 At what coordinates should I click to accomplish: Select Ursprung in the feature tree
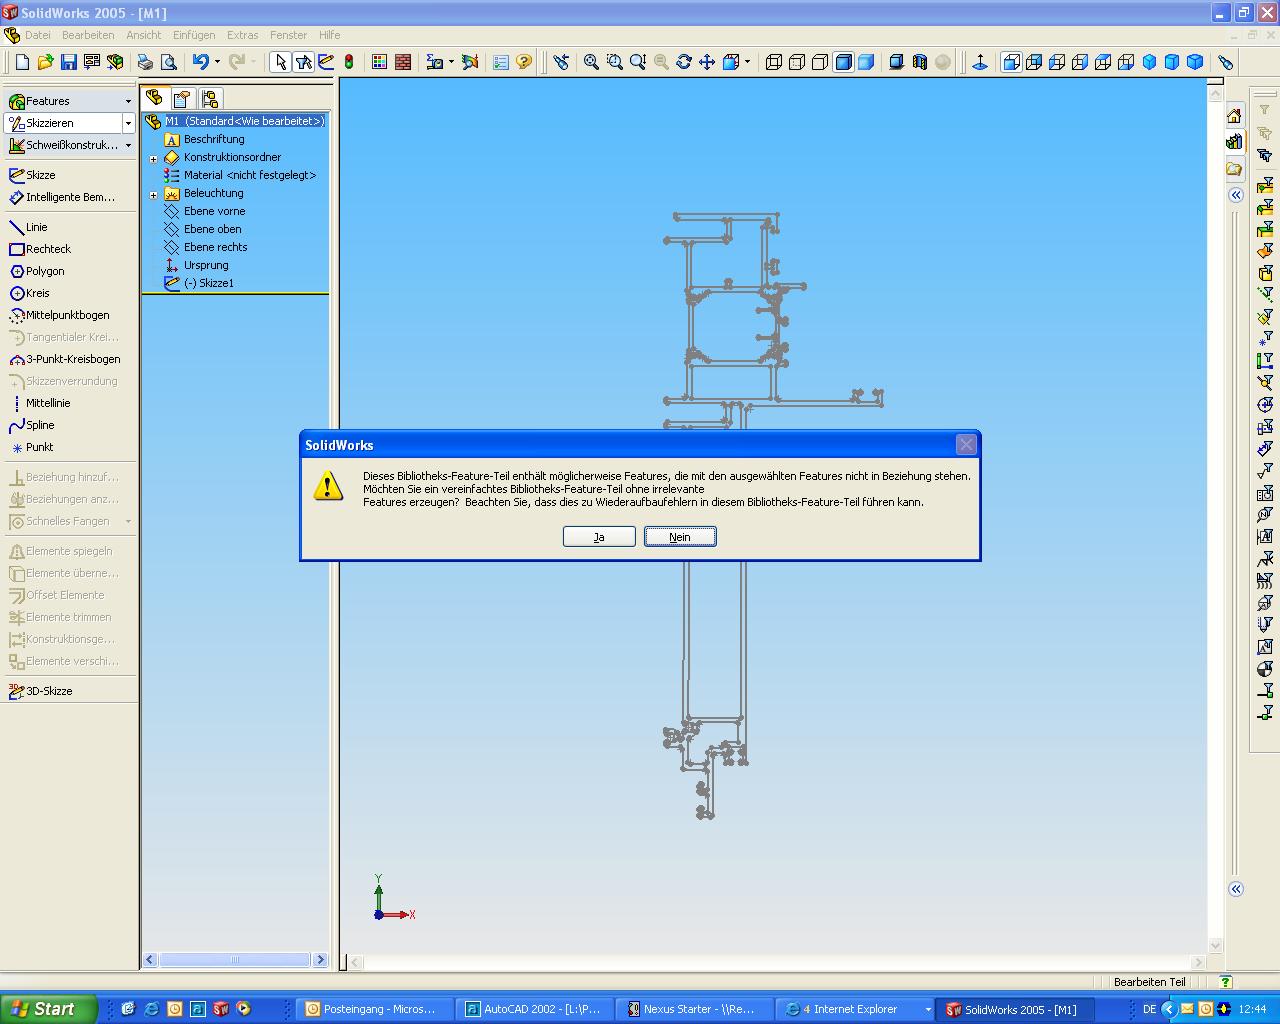pos(196,265)
